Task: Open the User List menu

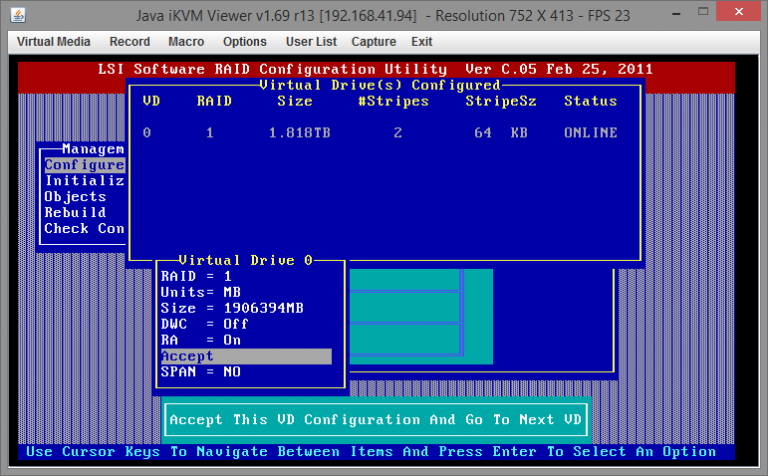Action: click(309, 42)
